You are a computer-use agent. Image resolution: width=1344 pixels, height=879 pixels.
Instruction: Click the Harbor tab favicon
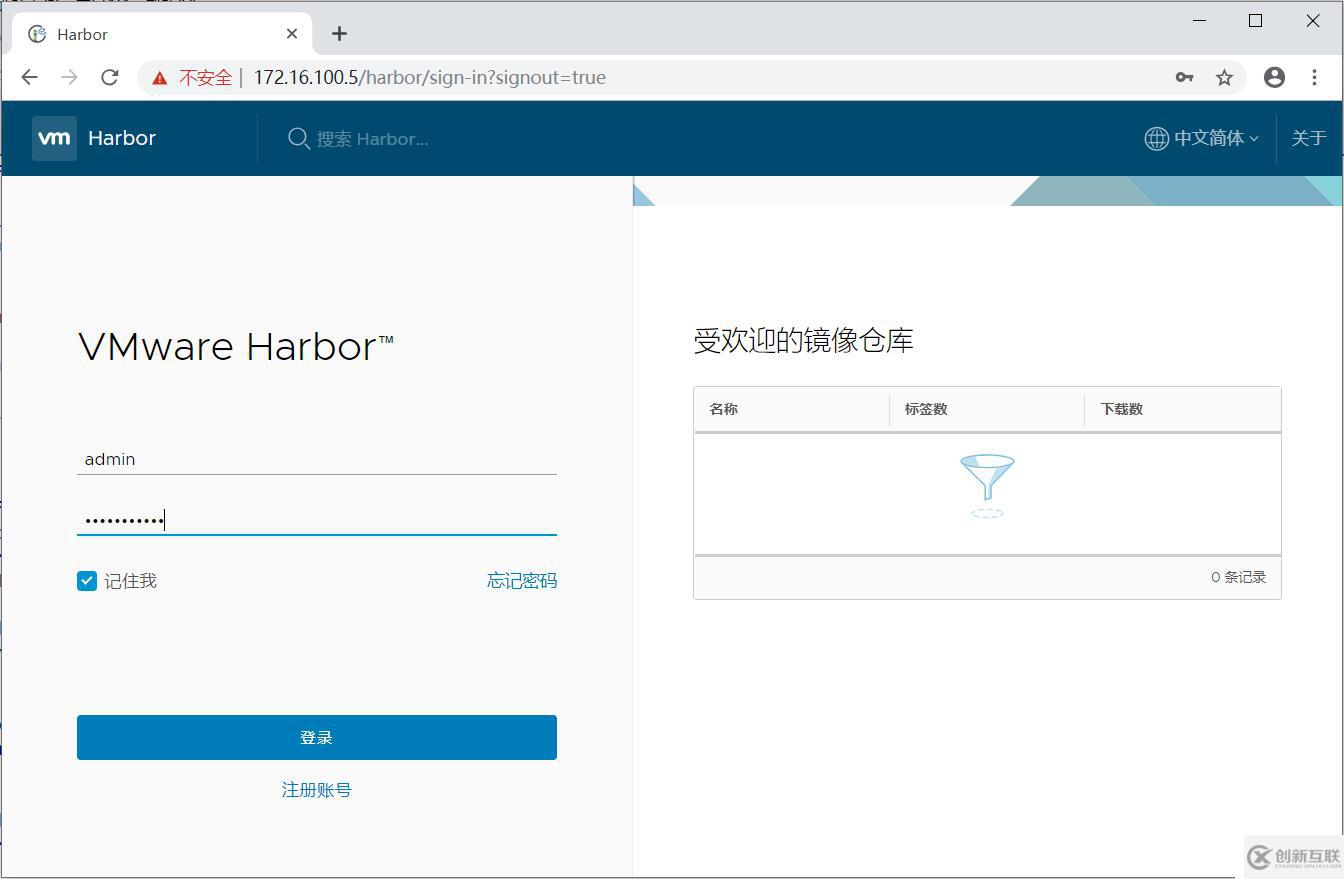(x=37, y=34)
